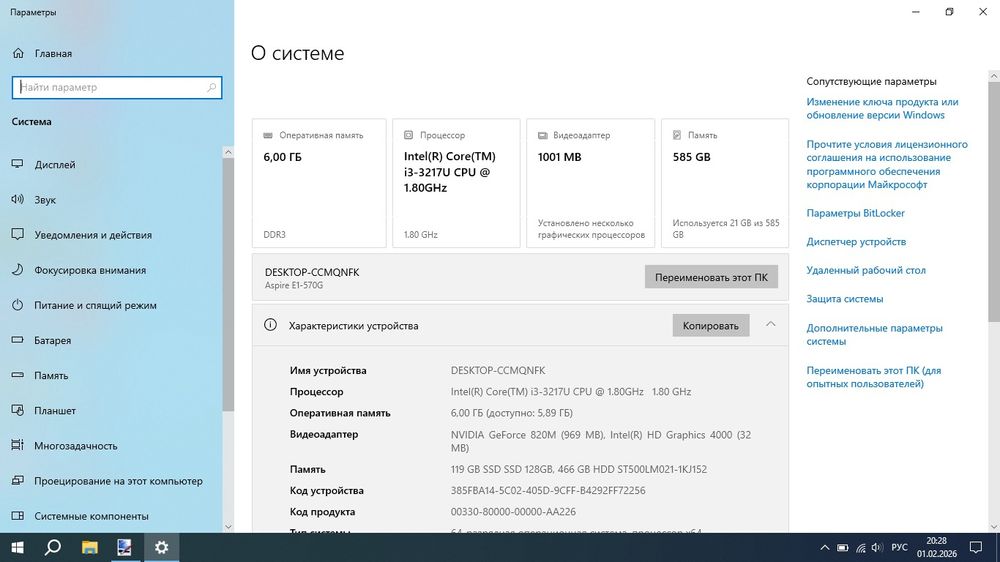Open Переименовать этот ПК для опытных пользователей
Image resolution: width=1000 pixels, height=562 pixels.
coord(873,377)
